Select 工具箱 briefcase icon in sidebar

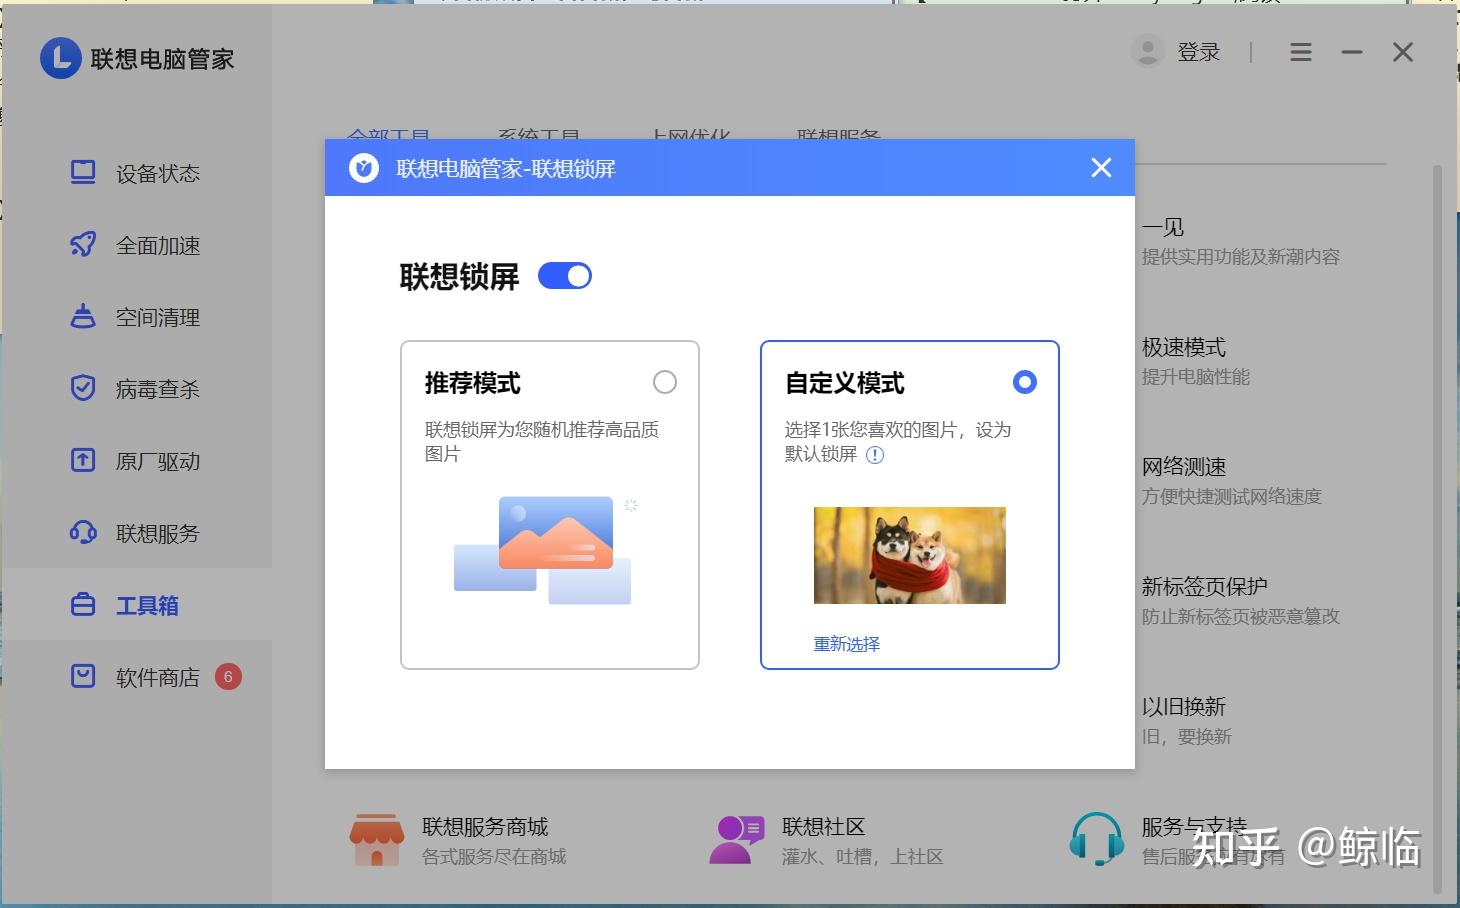pos(83,605)
